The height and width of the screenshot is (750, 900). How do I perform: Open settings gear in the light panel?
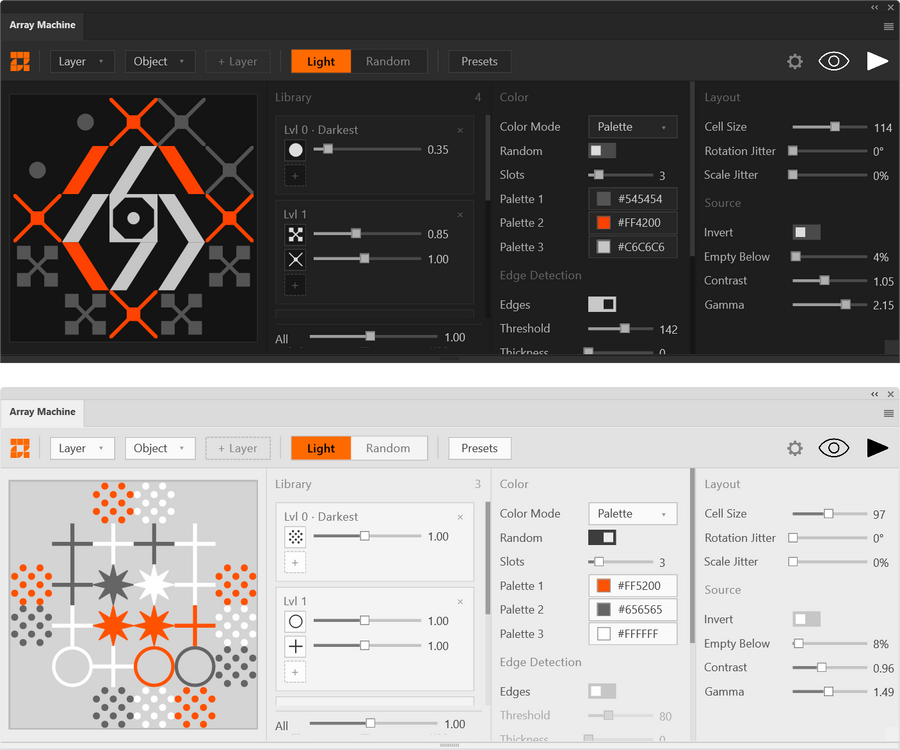(x=795, y=448)
